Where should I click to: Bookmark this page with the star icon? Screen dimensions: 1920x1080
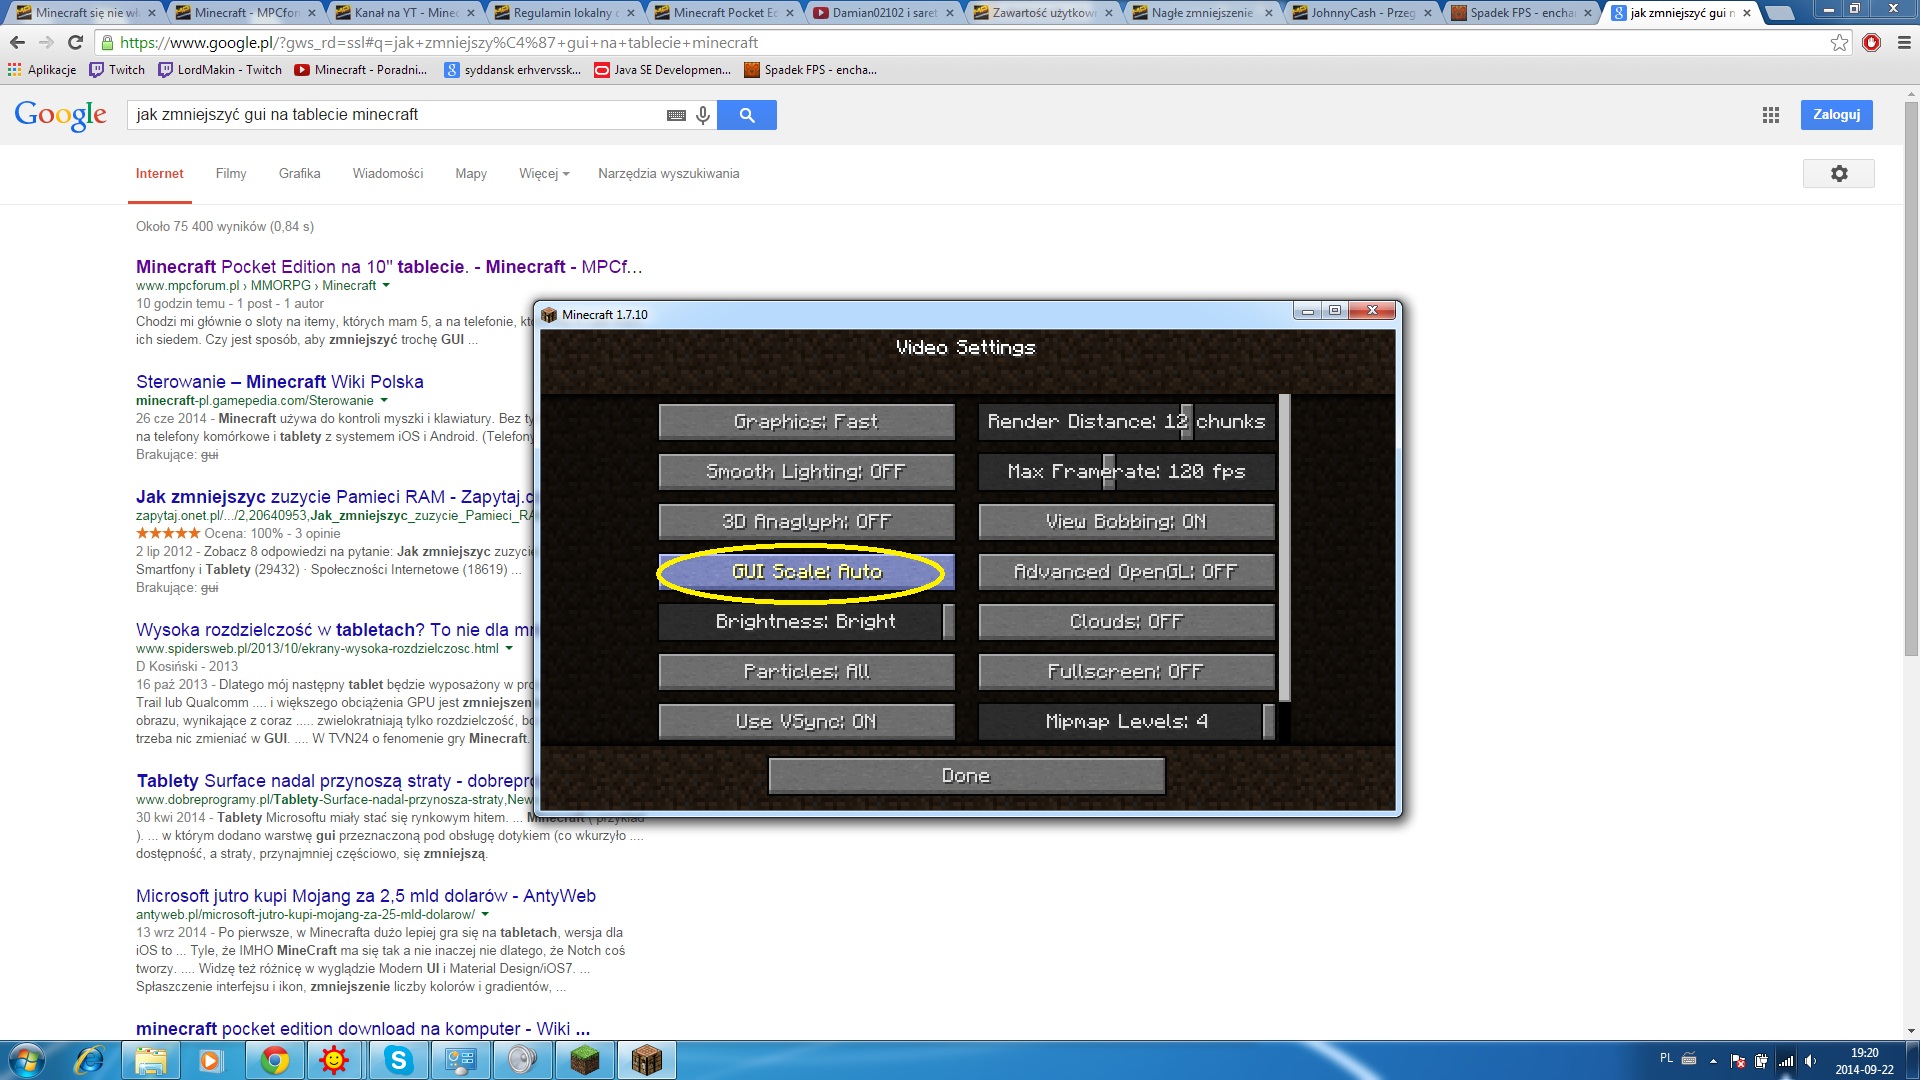tap(1839, 43)
